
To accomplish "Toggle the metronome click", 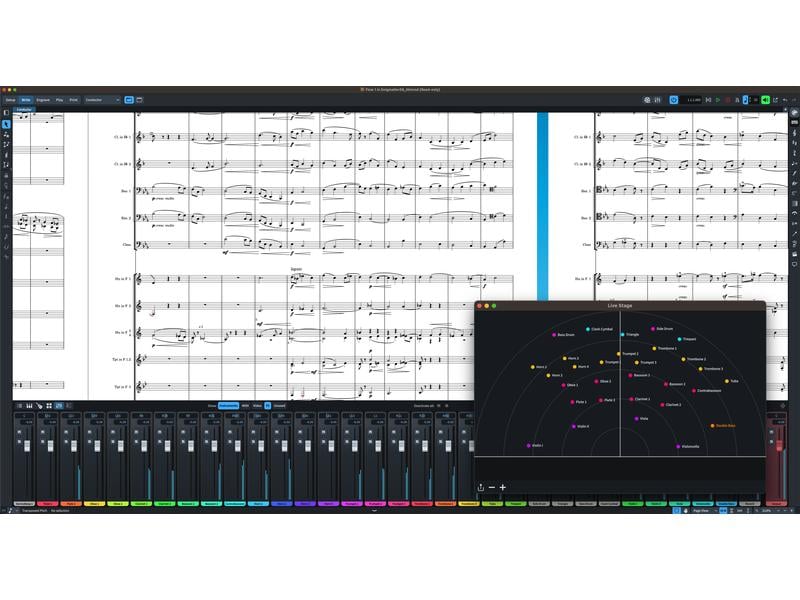I will 737,100.
